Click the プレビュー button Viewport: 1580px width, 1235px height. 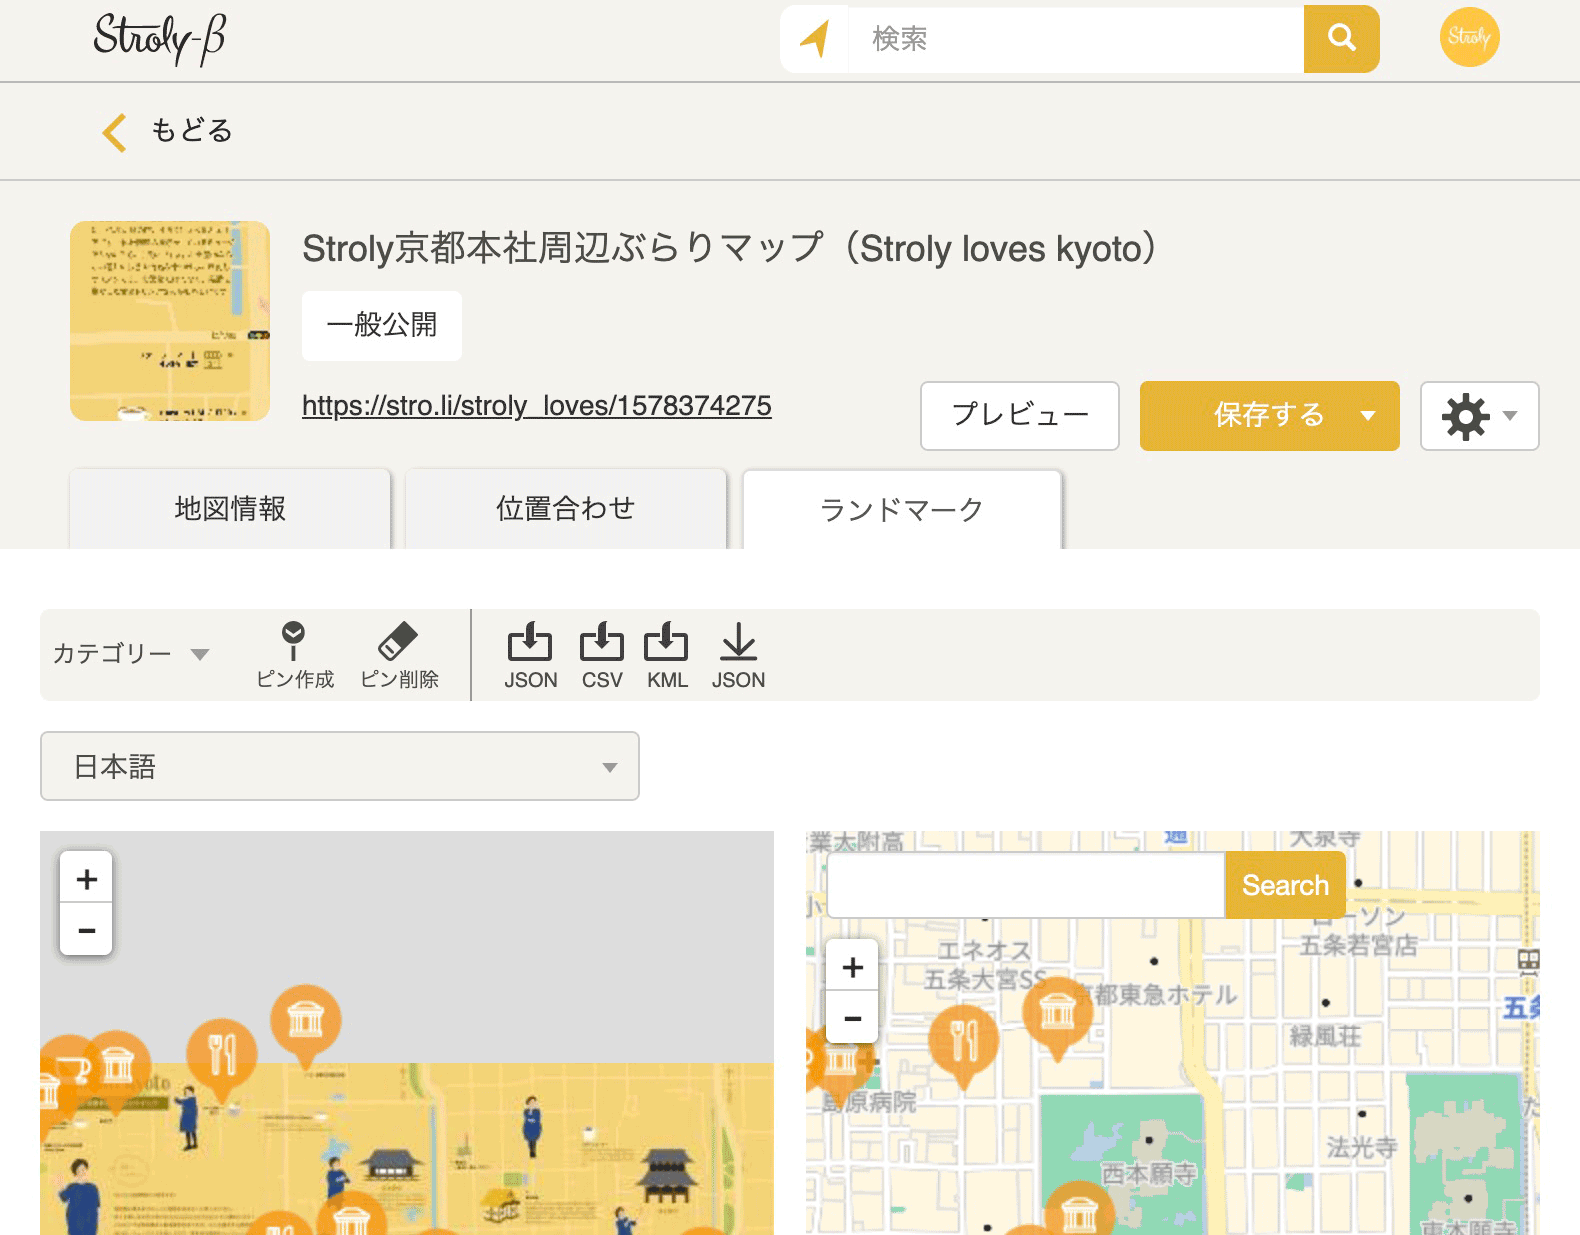[1019, 416]
